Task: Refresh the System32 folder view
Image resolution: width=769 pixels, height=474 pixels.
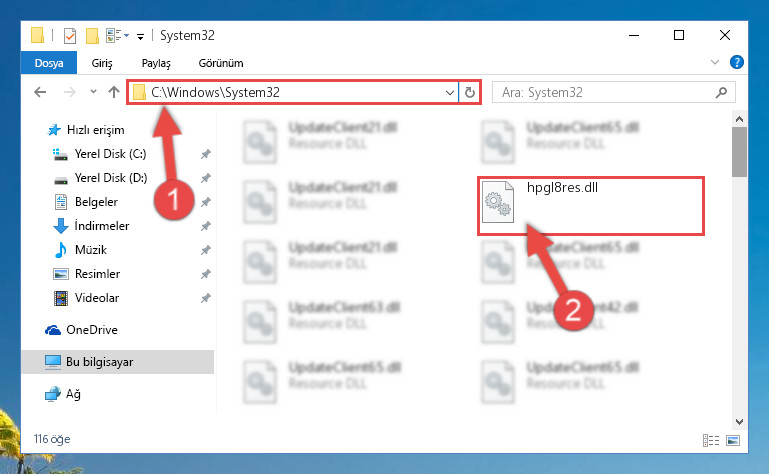Action: pyautogui.click(x=469, y=92)
